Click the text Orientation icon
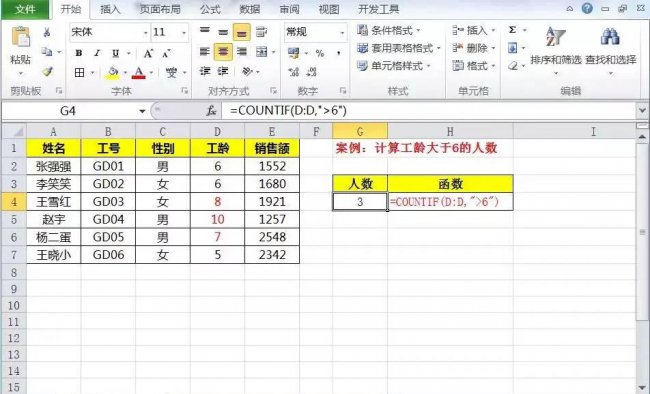 [247, 71]
